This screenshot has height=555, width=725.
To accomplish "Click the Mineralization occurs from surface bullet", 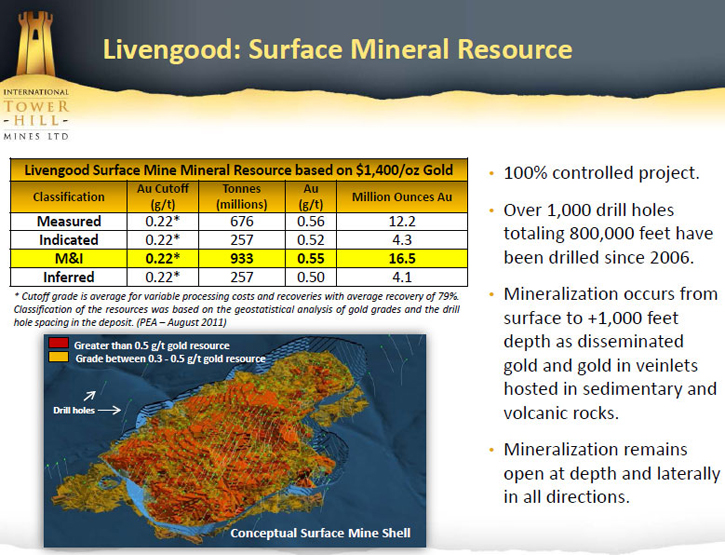I will point(610,353).
